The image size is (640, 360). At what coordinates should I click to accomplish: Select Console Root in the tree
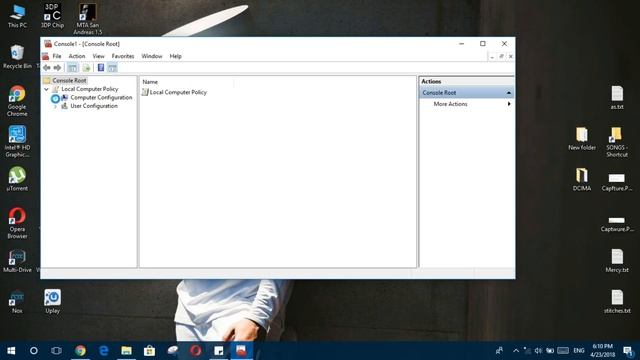pos(69,80)
